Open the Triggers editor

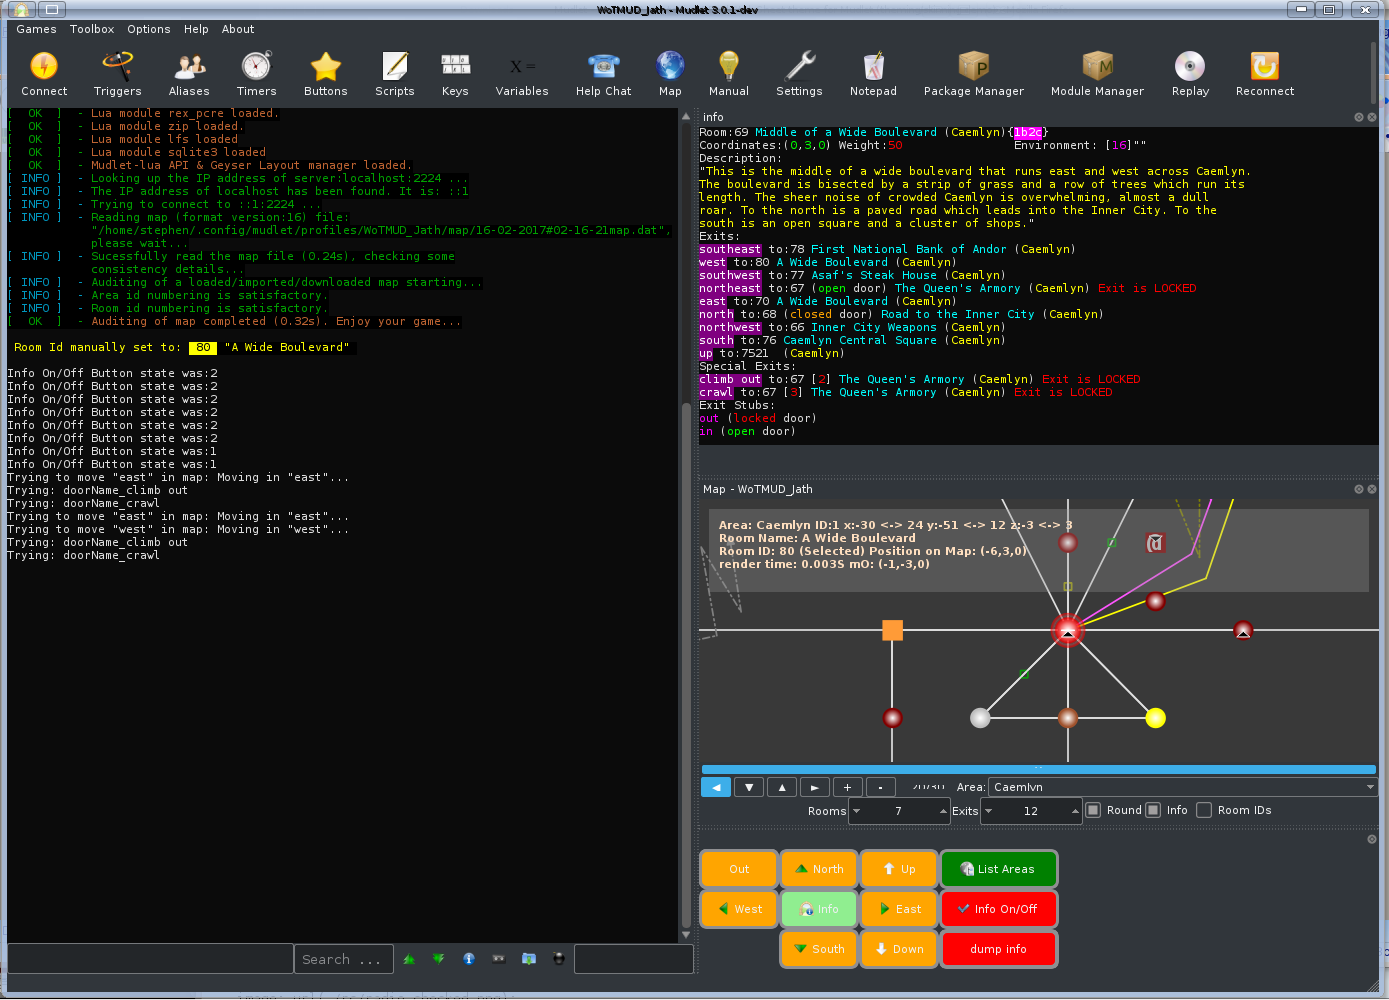tap(118, 75)
